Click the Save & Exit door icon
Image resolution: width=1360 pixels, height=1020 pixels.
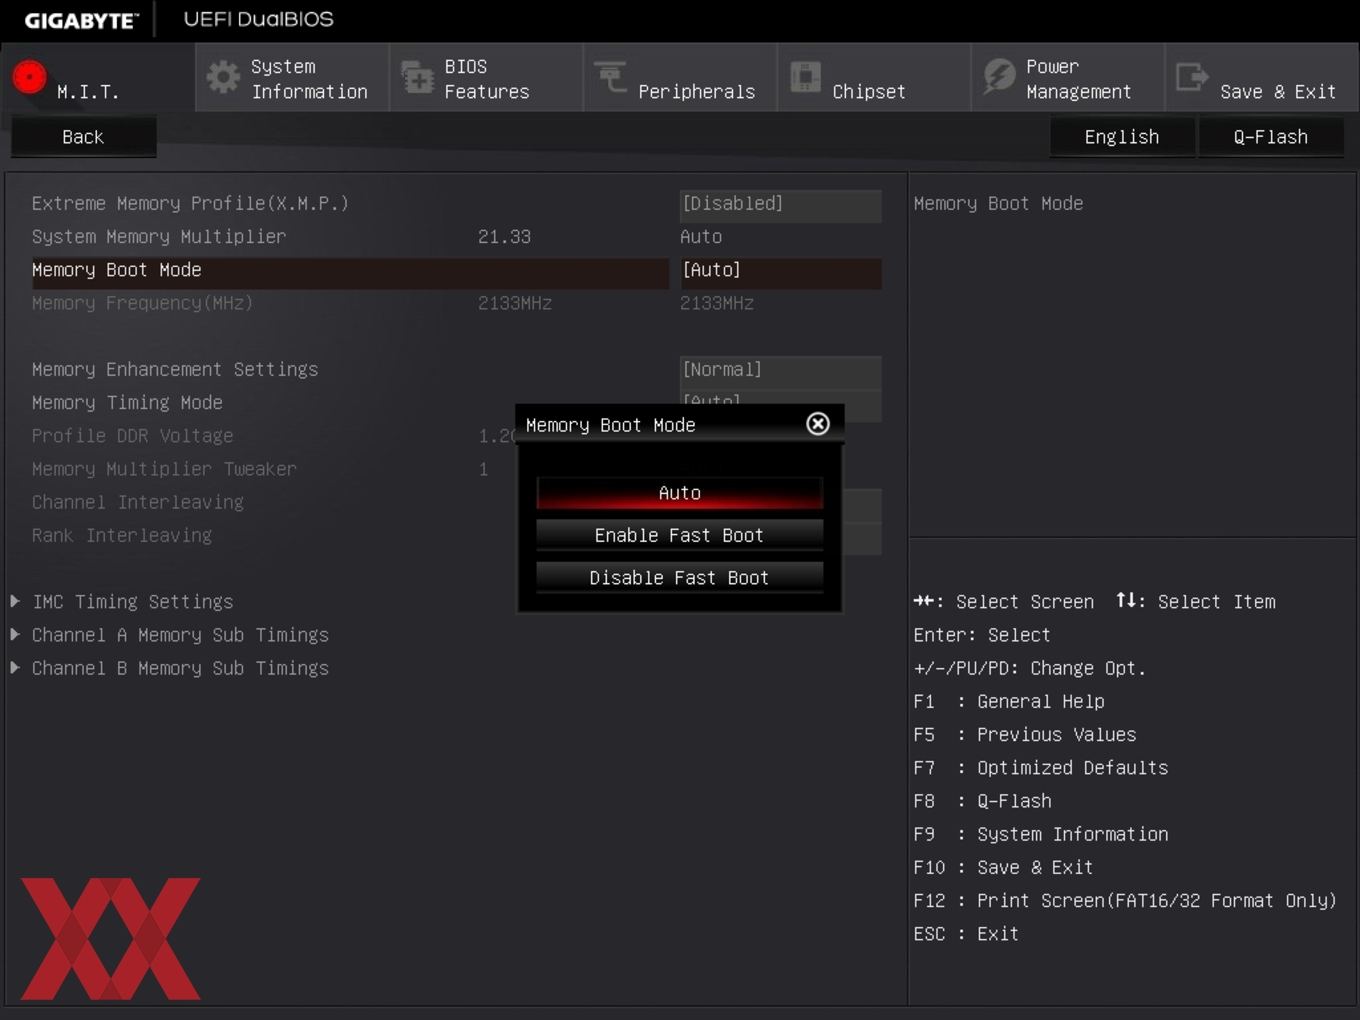pyautogui.click(x=1191, y=77)
